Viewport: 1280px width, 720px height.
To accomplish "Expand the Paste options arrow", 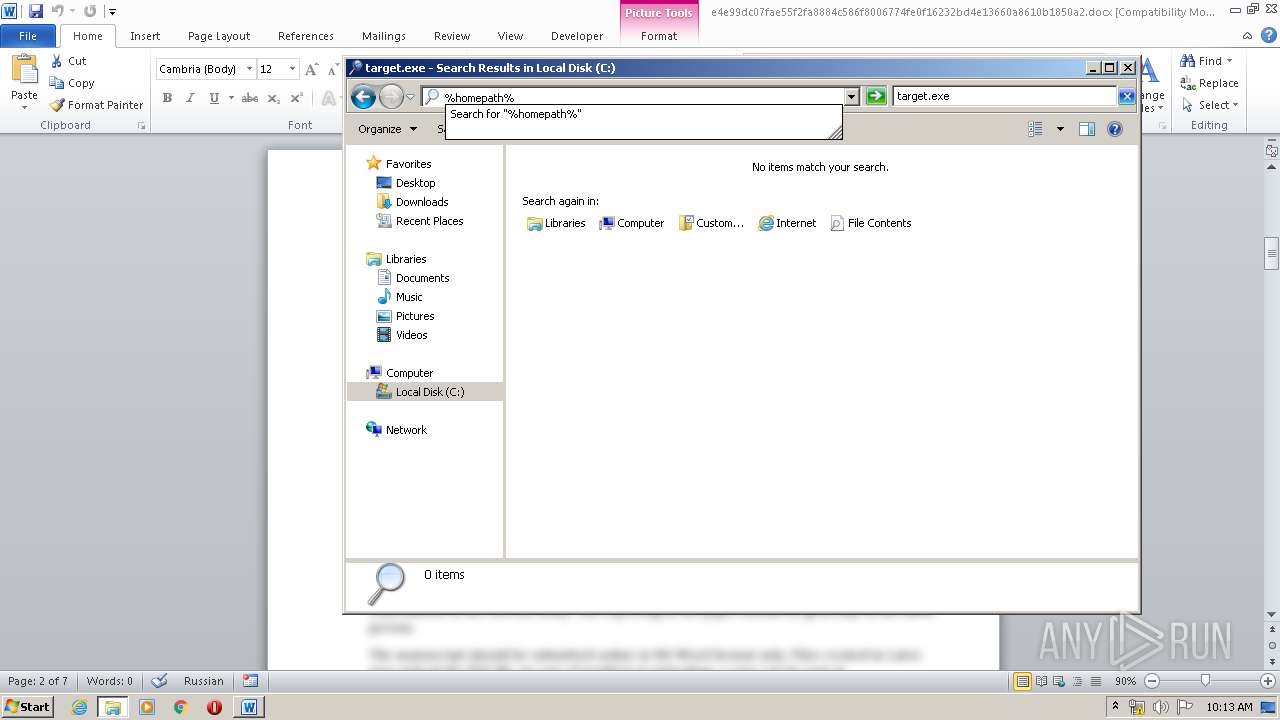I will click(24, 106).
